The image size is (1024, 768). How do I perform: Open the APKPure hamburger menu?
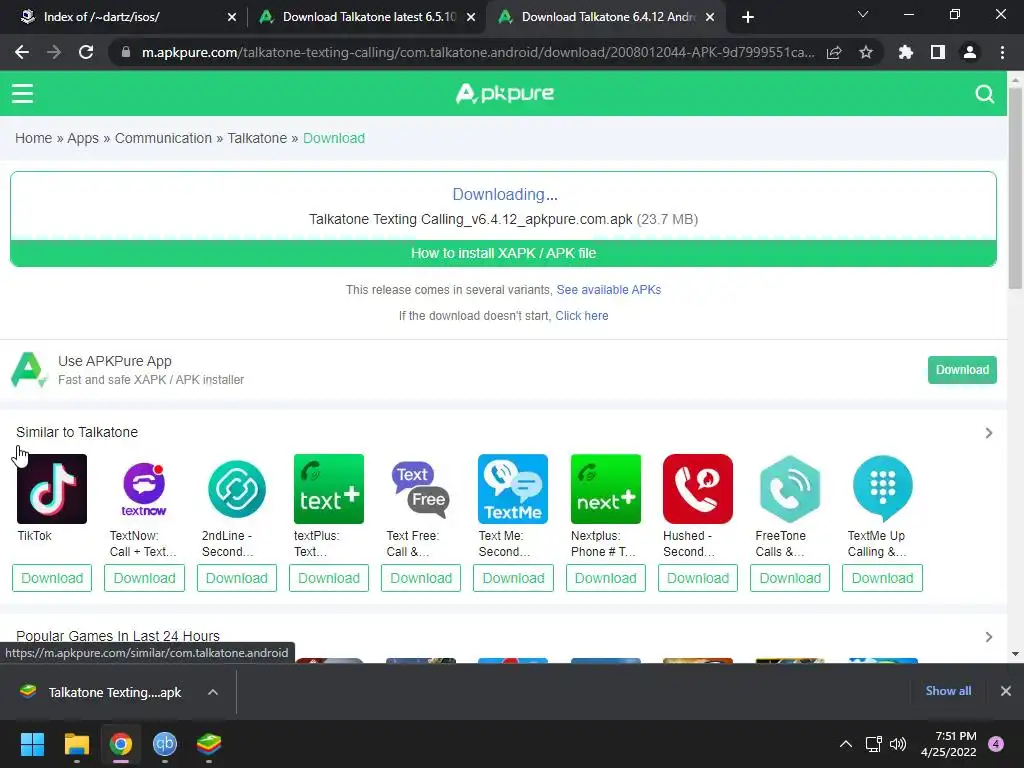pos(22,93)
